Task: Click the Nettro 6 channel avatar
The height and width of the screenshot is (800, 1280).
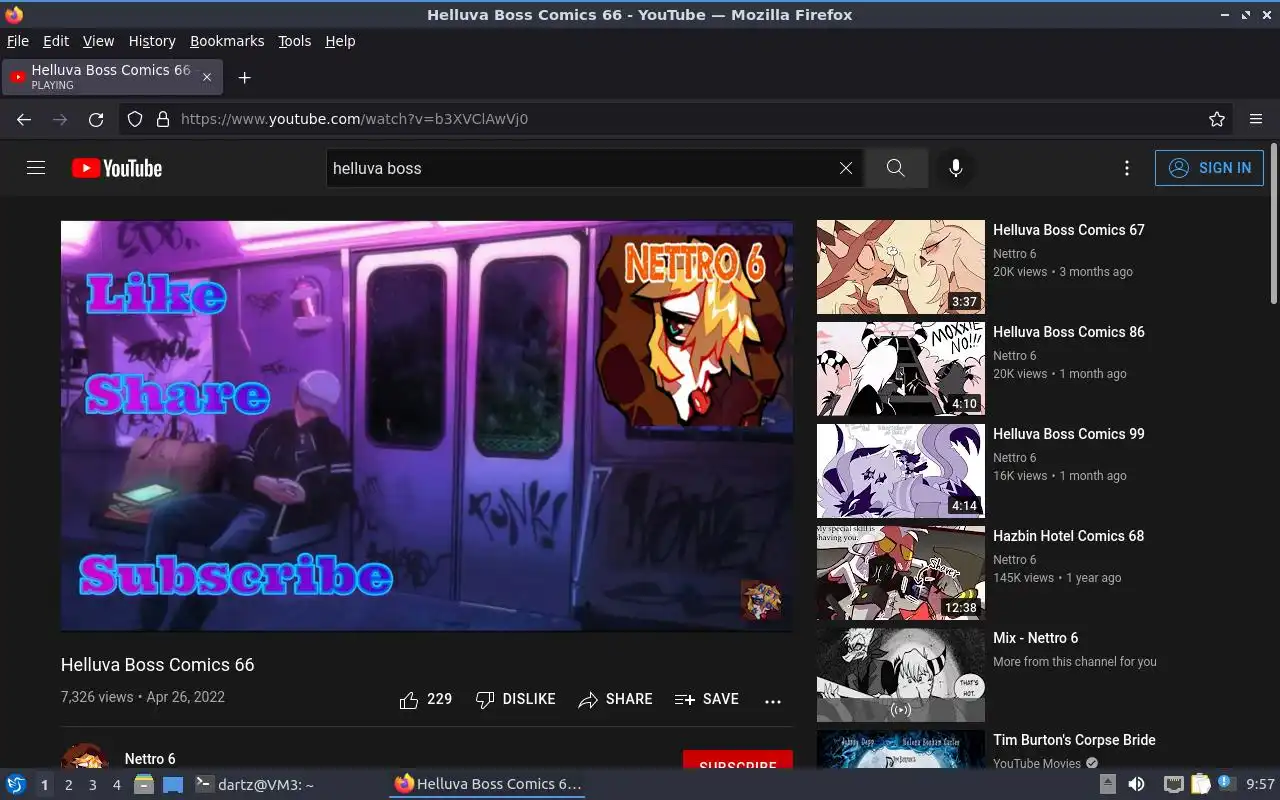Action: click(x=85, y=756)
